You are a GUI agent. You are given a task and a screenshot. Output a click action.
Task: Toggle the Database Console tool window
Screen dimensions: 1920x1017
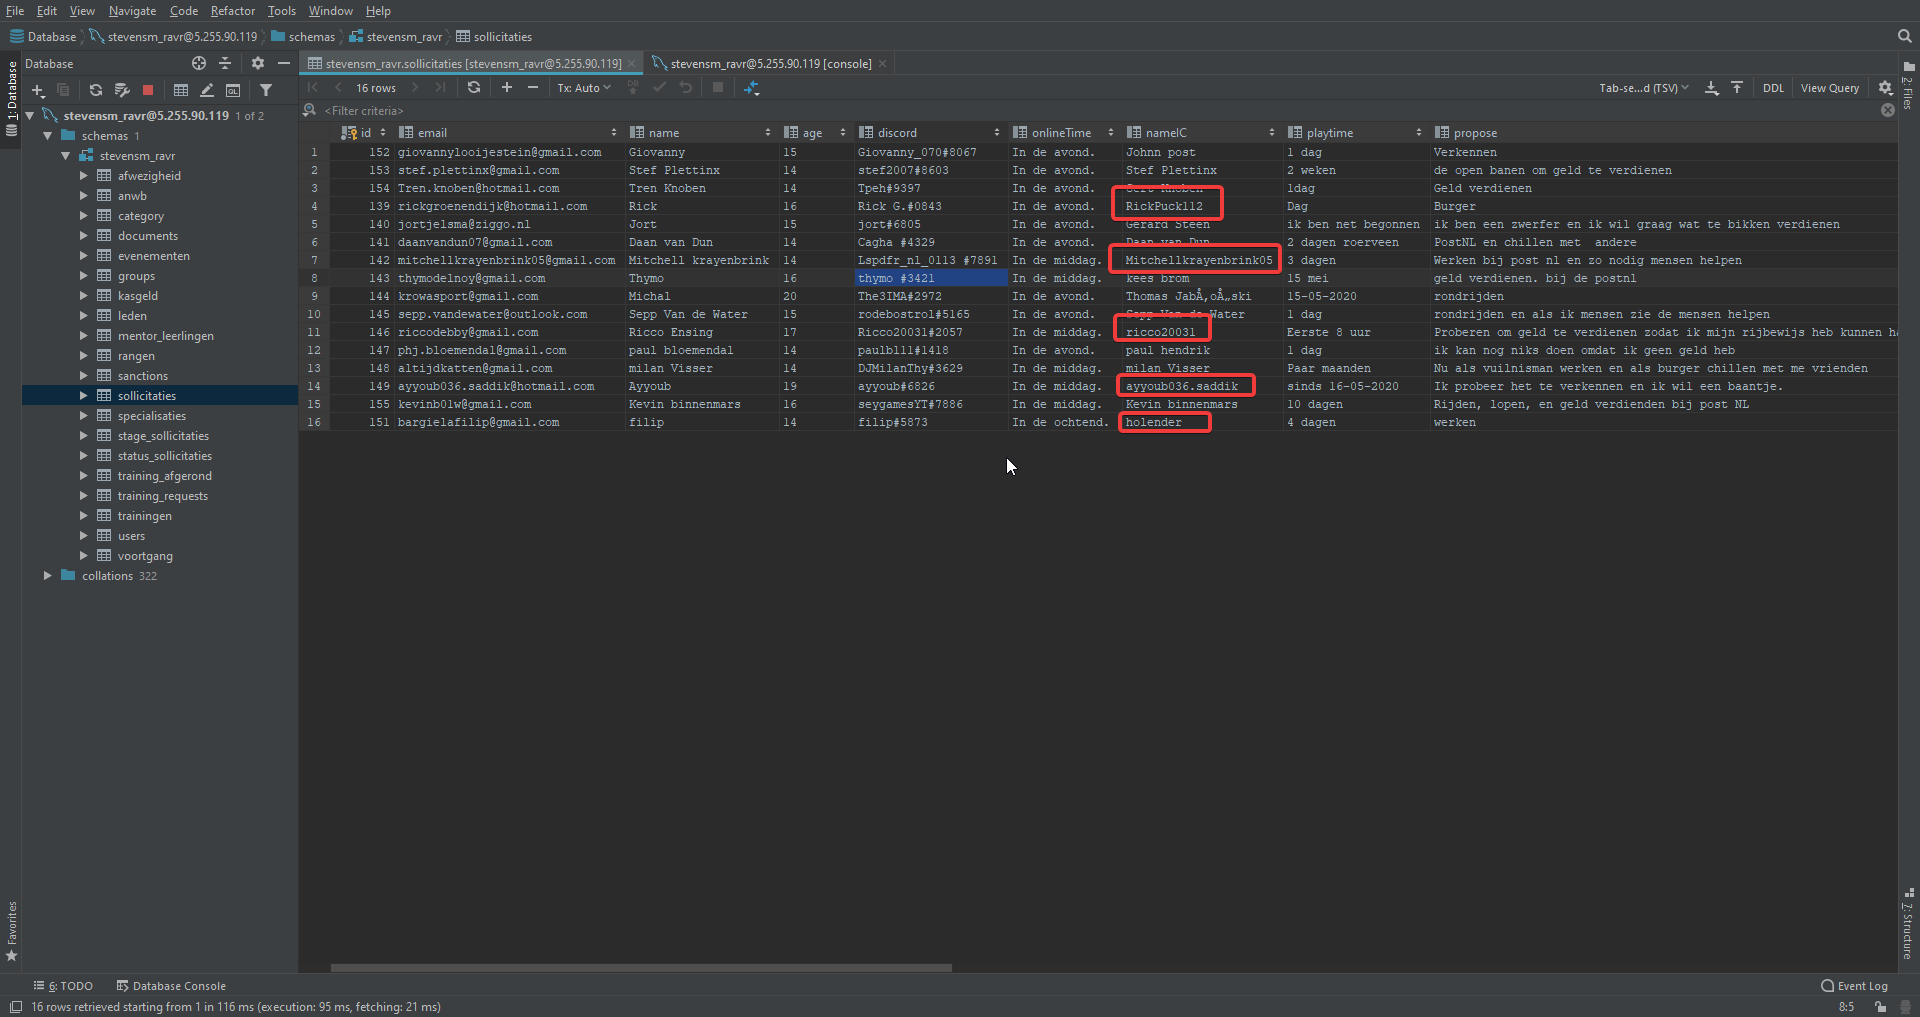point(171,986)
